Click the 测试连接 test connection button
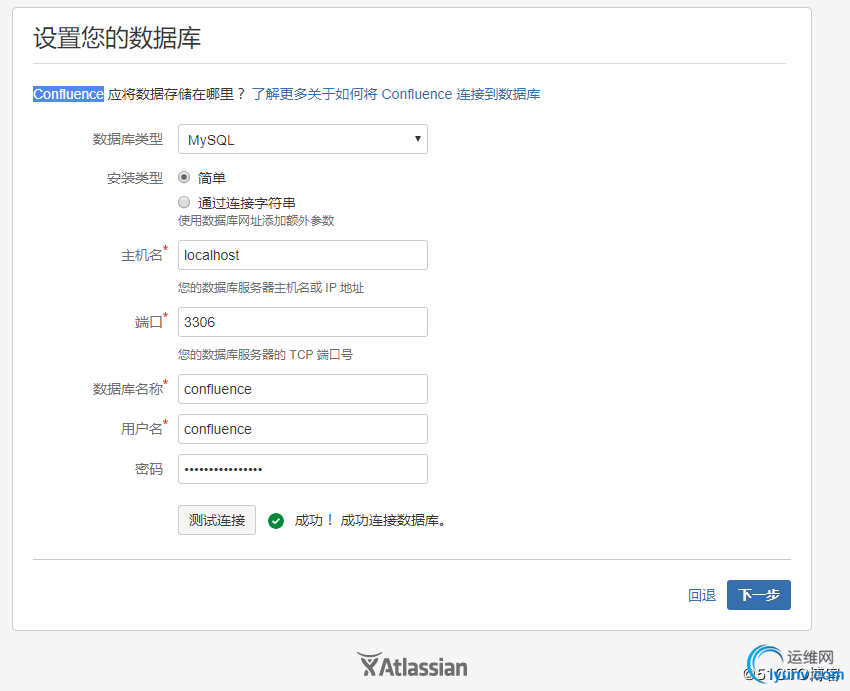This screenshot has height=691, width=850. coord(217,520)
